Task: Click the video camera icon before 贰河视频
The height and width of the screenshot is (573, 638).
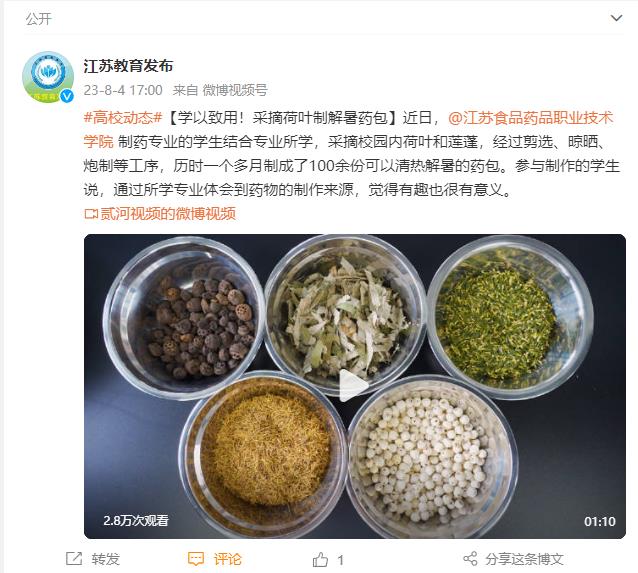Action: point(91,214)
